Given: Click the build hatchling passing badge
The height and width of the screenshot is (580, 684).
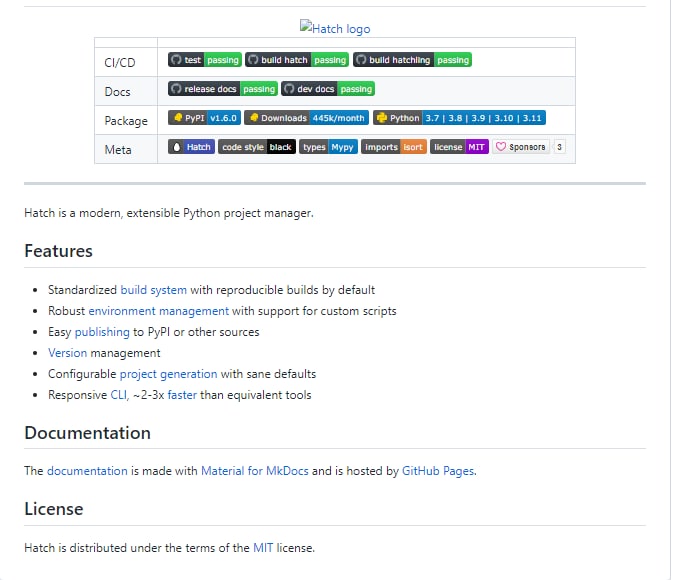Looking at the screenshot, I should [x=412, y=60].
